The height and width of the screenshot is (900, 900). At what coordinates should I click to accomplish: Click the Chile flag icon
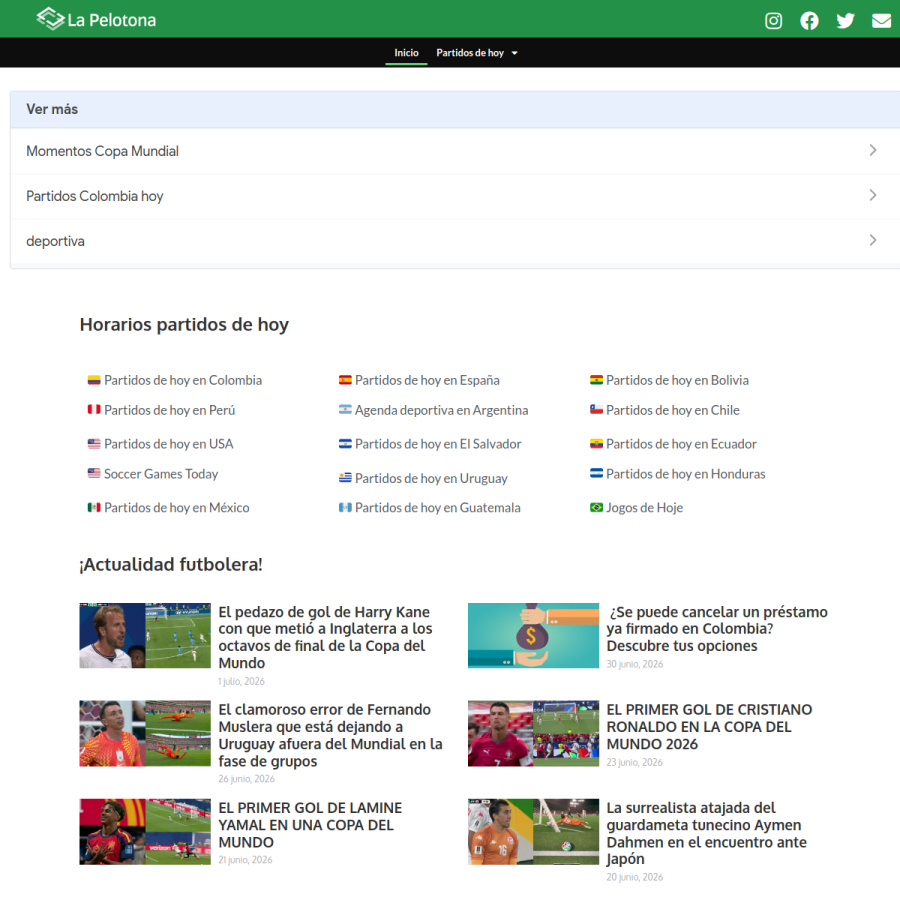tap(596, 409)
